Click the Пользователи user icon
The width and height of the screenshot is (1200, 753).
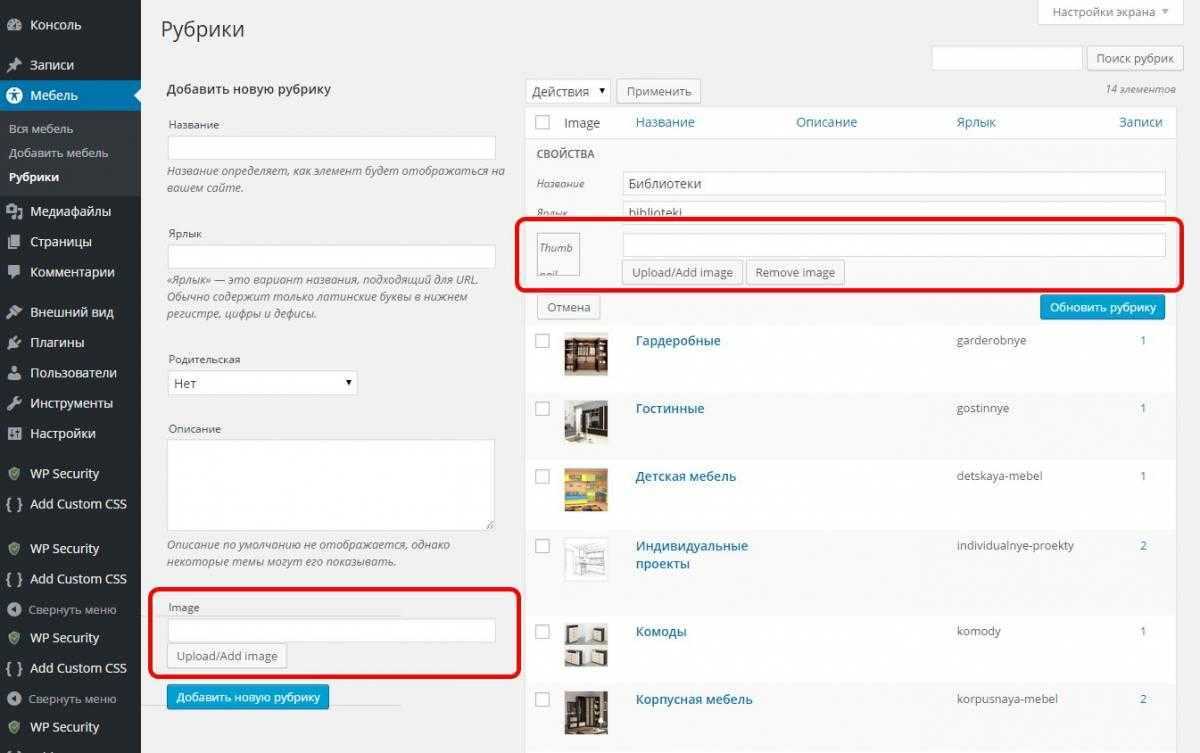point(14,373)
